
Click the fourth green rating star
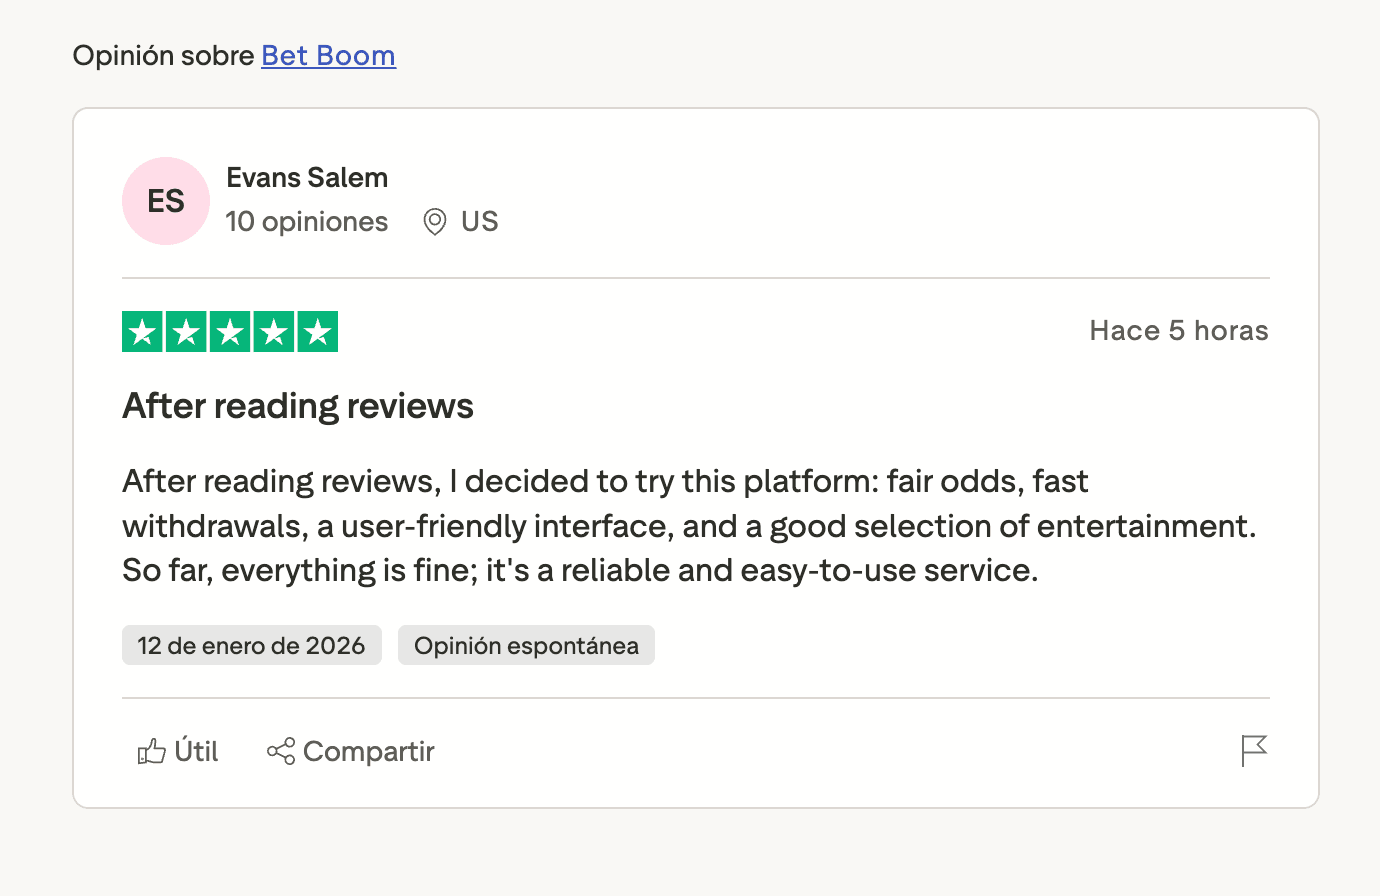click(274, 332)
